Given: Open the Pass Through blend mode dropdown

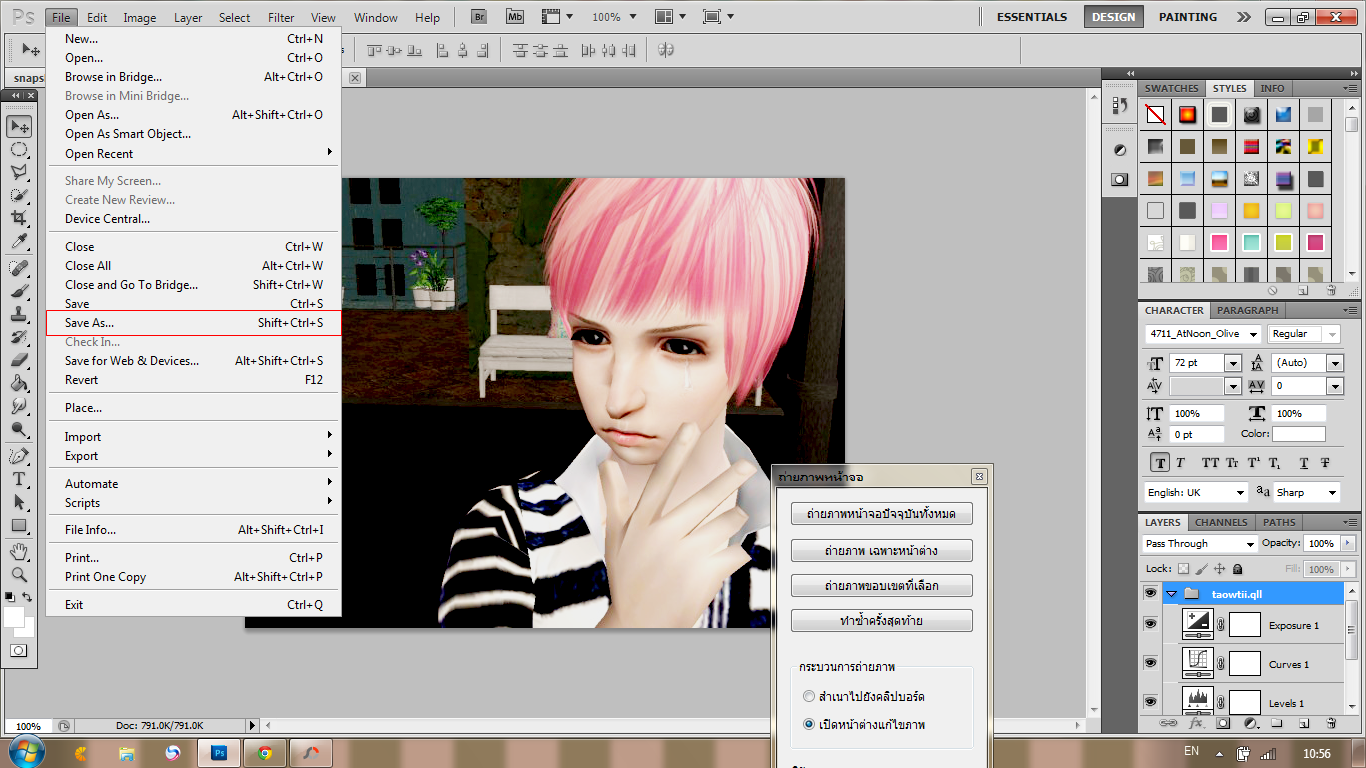Looking at the screenshot, I should (1199, 544).
